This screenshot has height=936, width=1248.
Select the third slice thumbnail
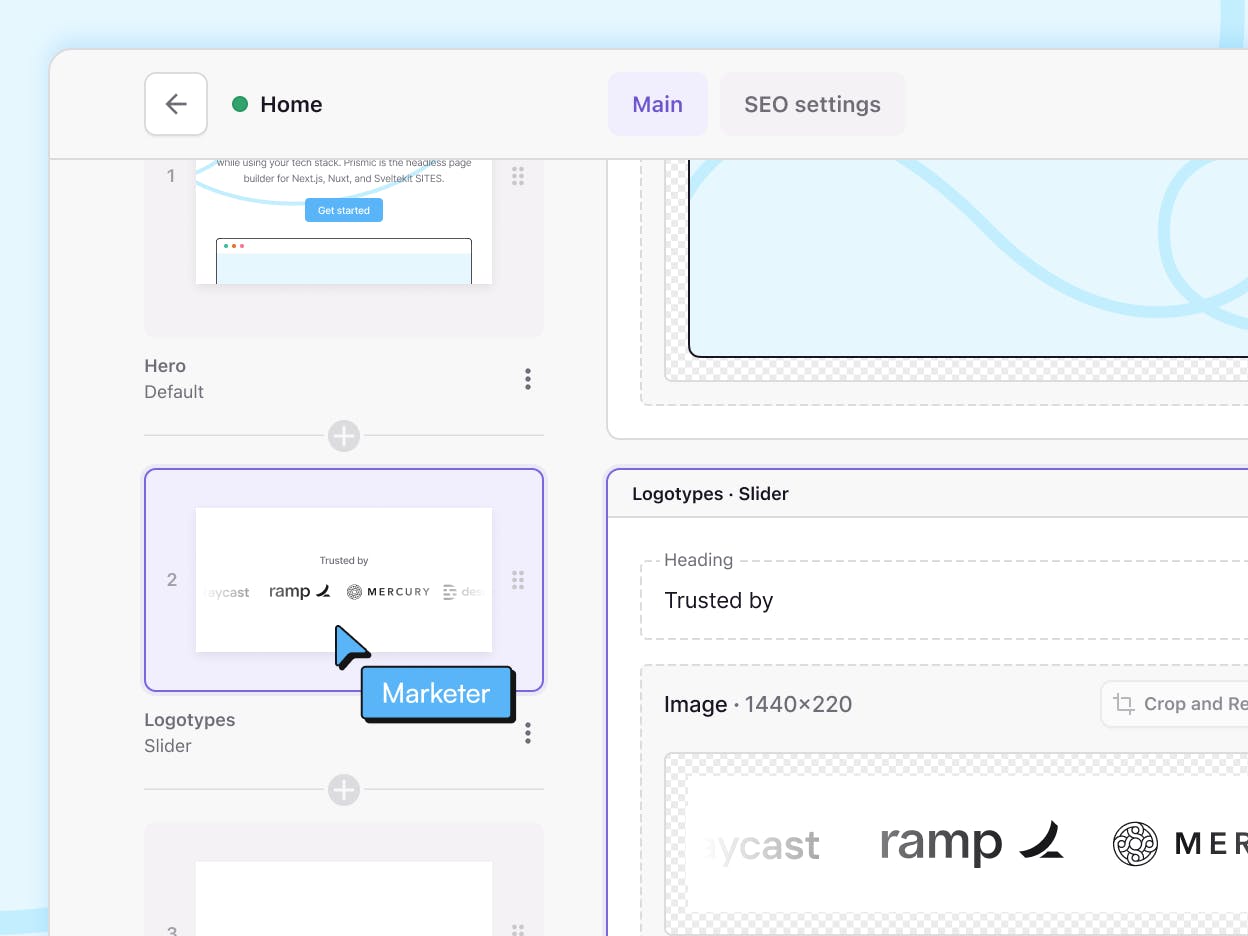click(x=344, y=879)
